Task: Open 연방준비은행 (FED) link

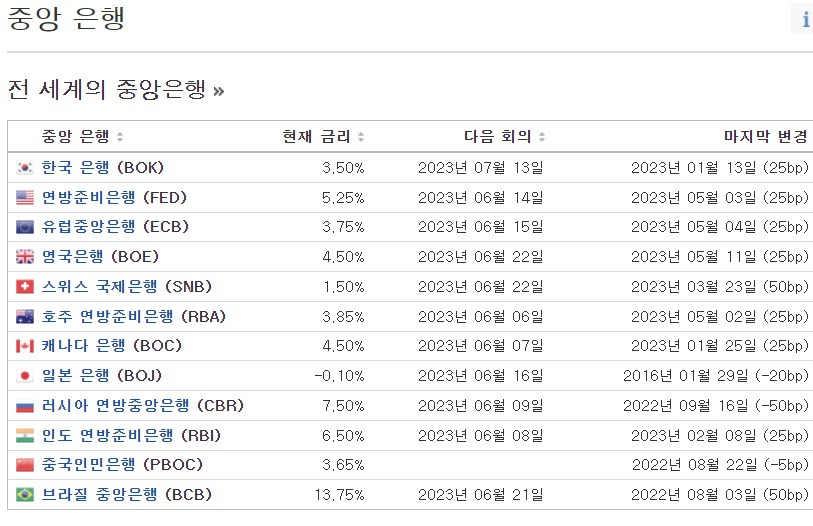Action: coord(114,198)
